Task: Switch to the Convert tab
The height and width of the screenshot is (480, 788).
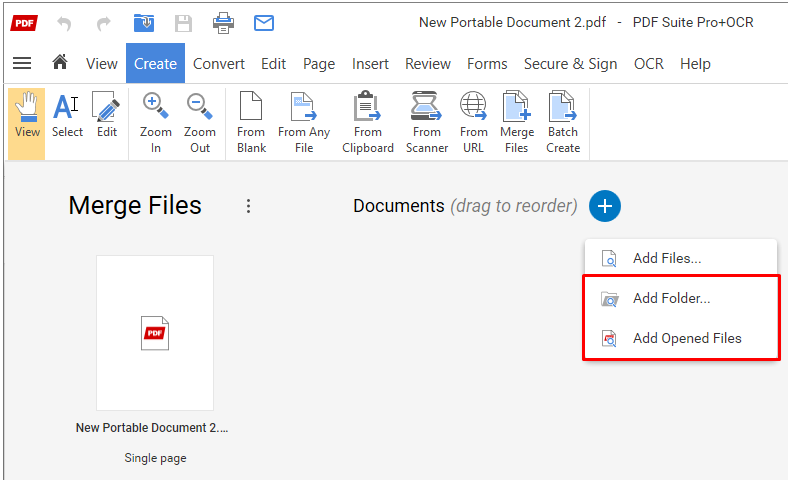Action: tap(219, 64)
